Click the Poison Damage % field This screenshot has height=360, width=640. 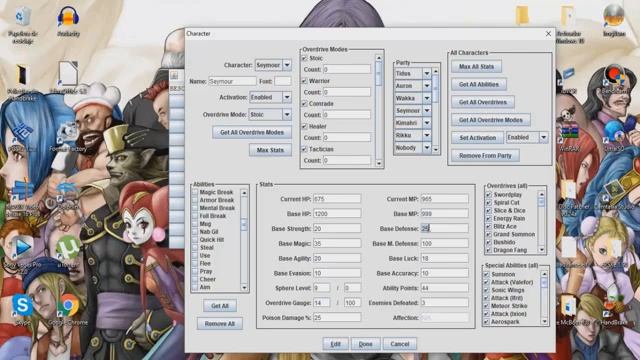coord(337,318)
